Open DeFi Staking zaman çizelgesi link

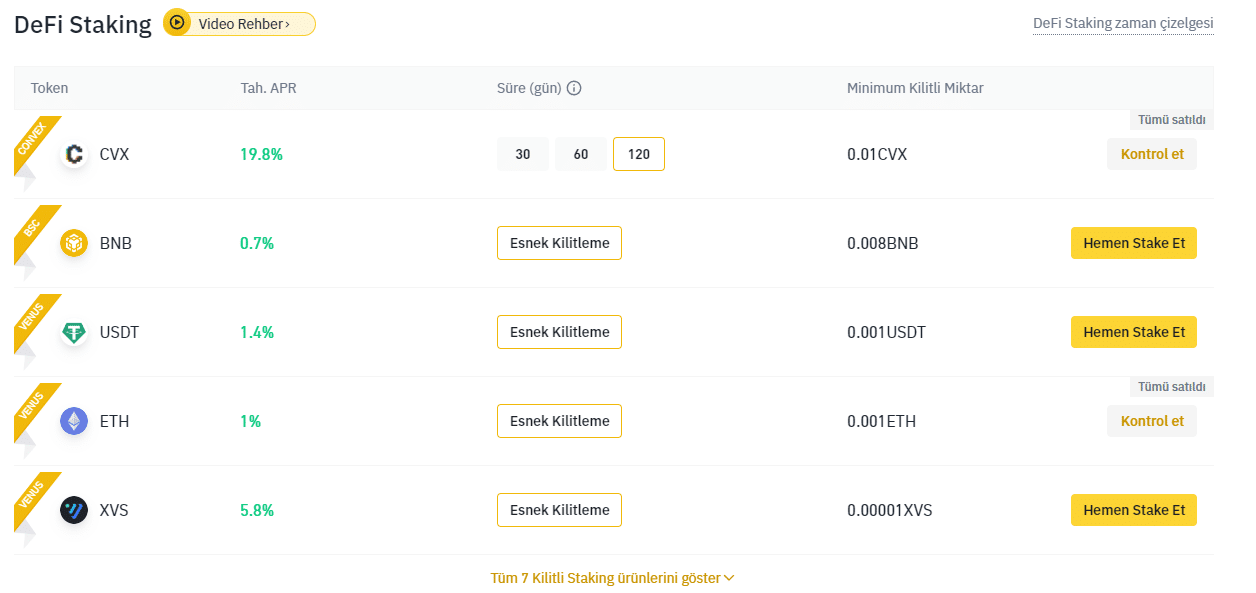[x=1123, y=23]
